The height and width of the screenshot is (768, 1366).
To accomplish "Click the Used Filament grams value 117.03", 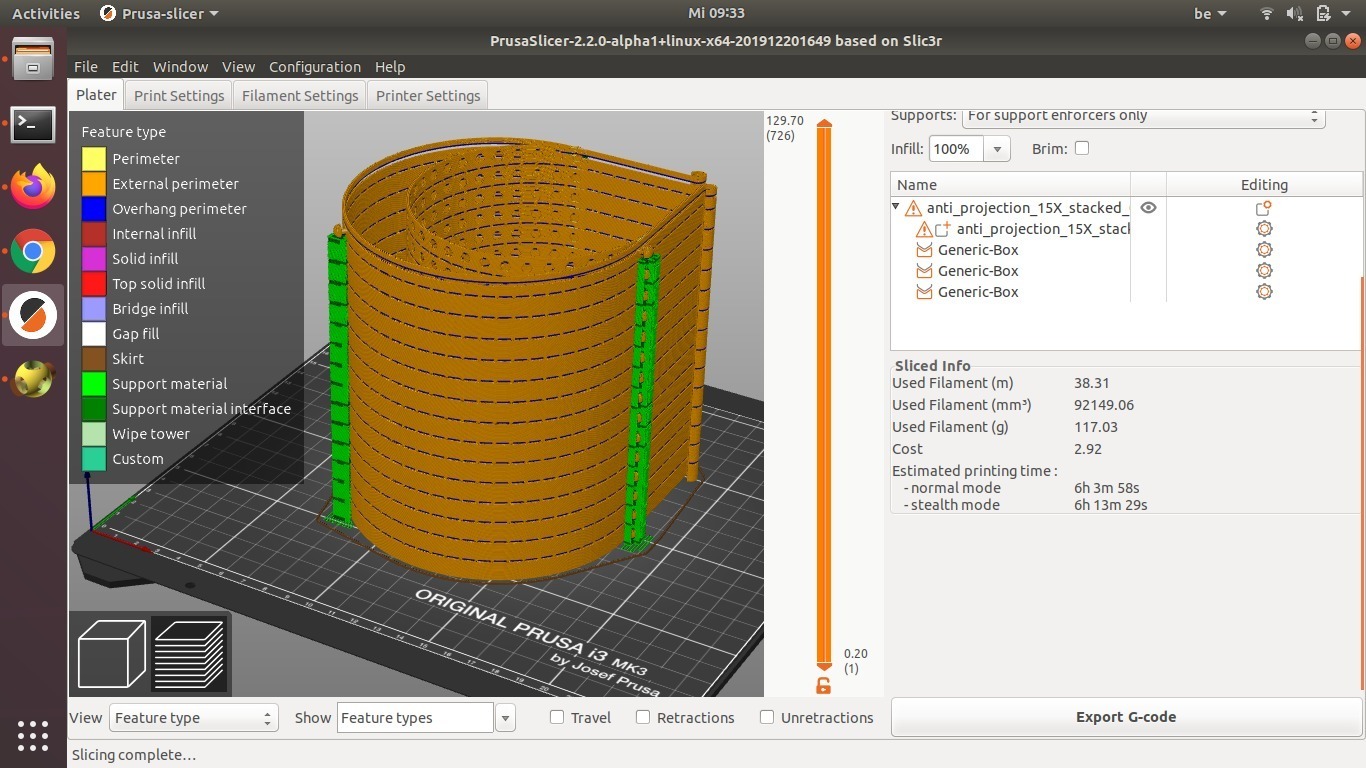I will [x=1096, y=427].
